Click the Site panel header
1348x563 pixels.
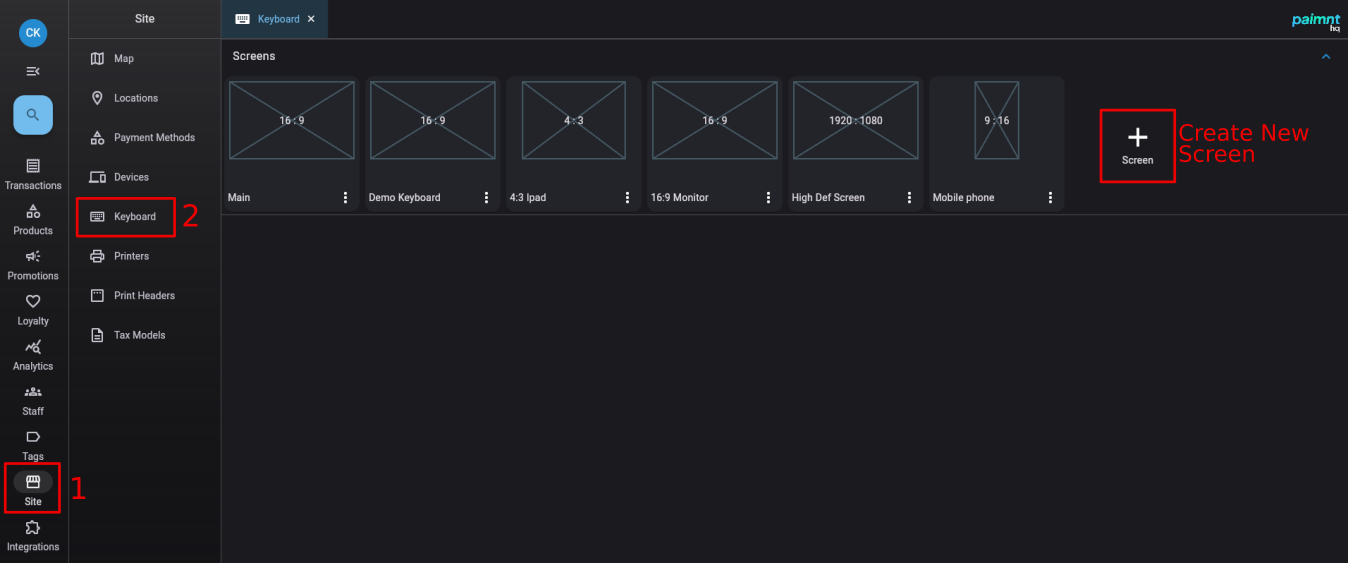(144, 19)
